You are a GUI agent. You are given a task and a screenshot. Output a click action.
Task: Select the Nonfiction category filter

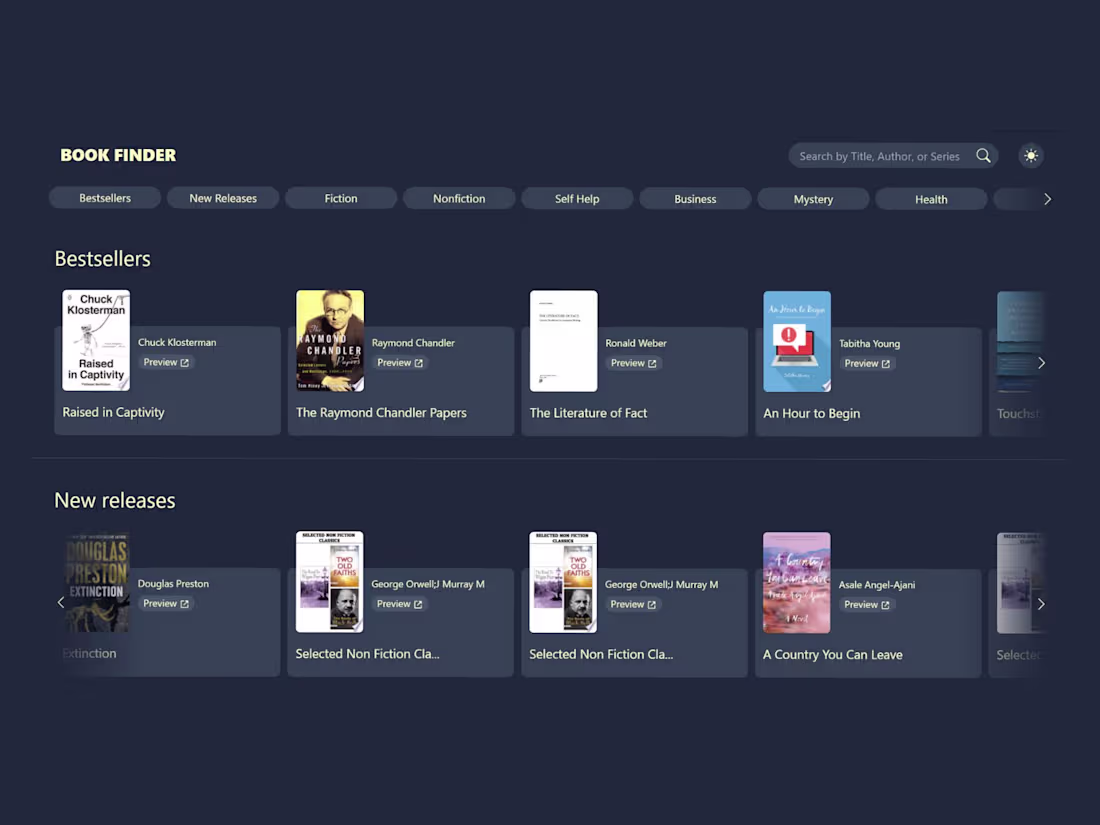[459, 198]
